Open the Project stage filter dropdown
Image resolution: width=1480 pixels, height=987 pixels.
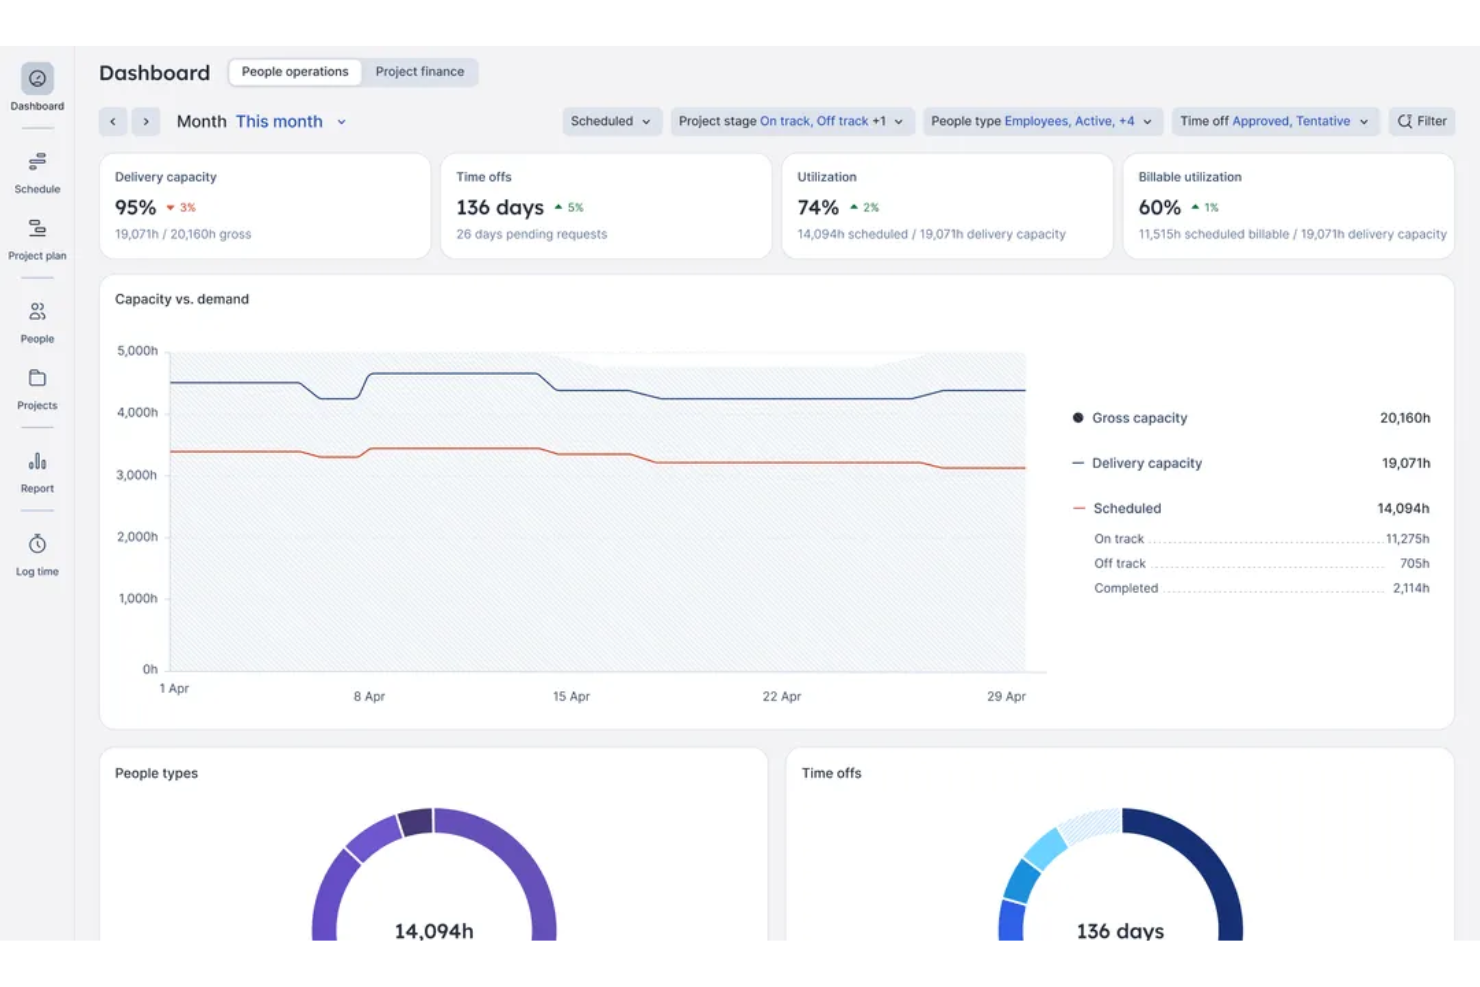pos(792,121)
